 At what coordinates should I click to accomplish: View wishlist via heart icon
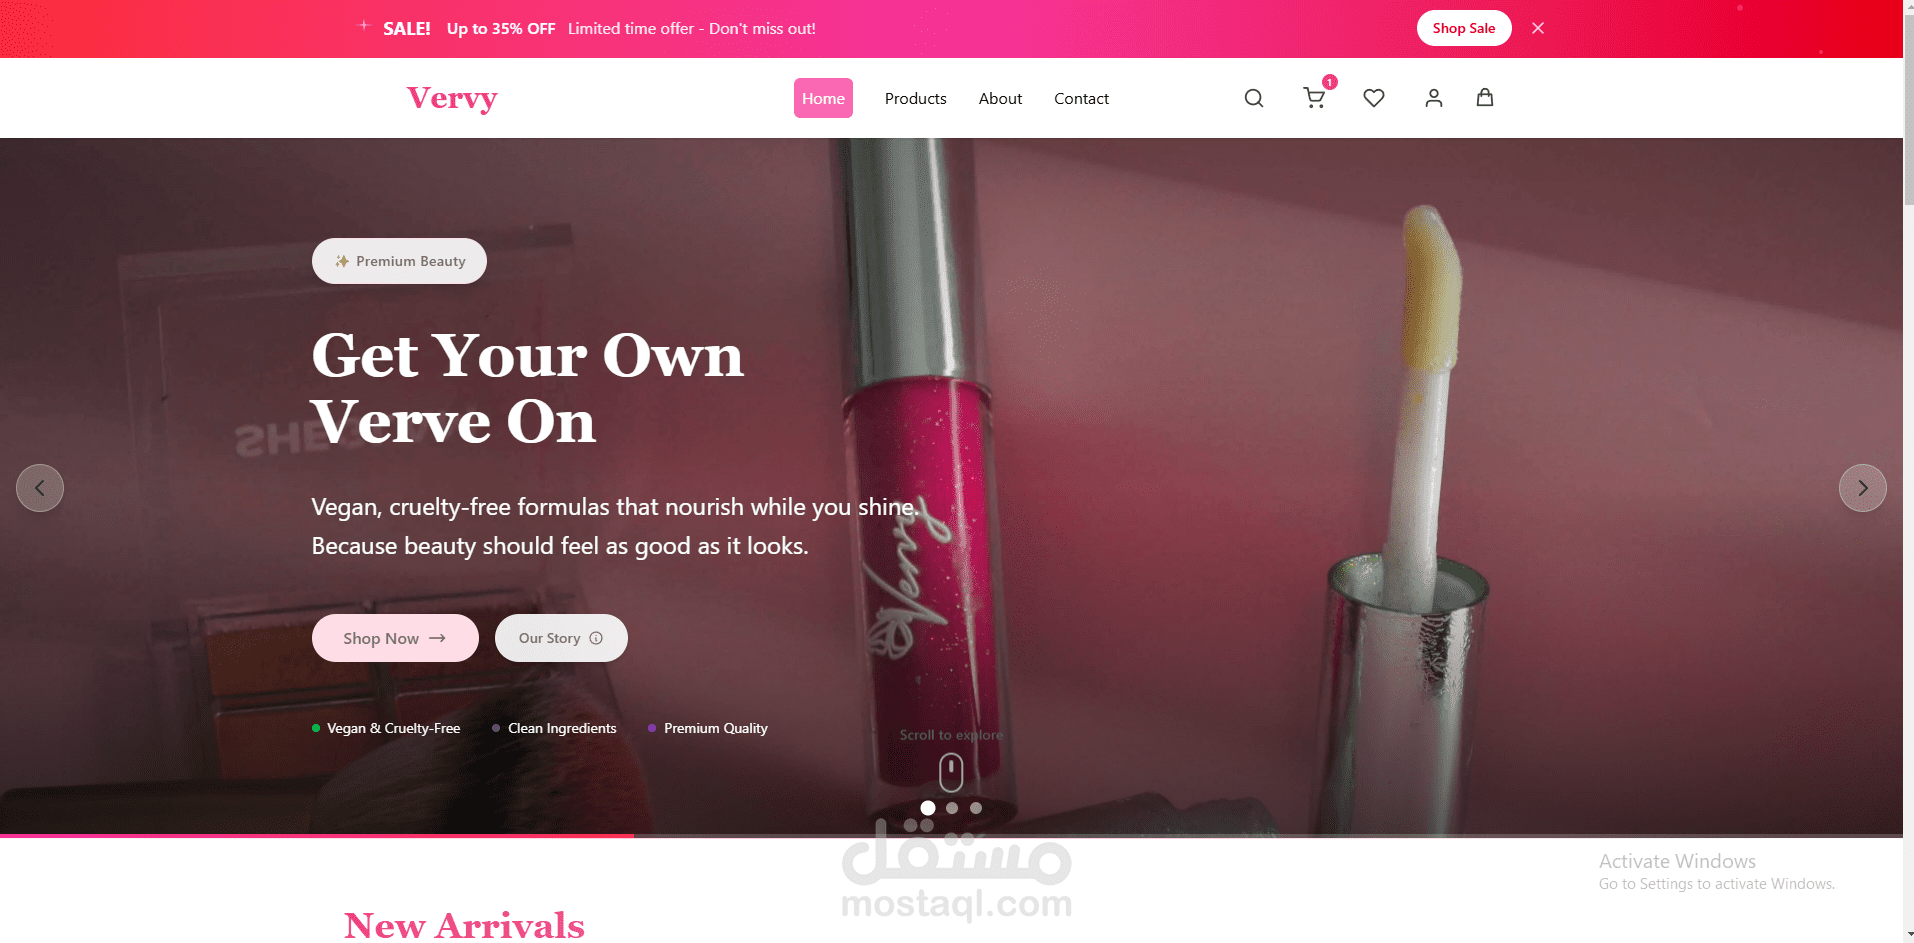[1374, 98]
